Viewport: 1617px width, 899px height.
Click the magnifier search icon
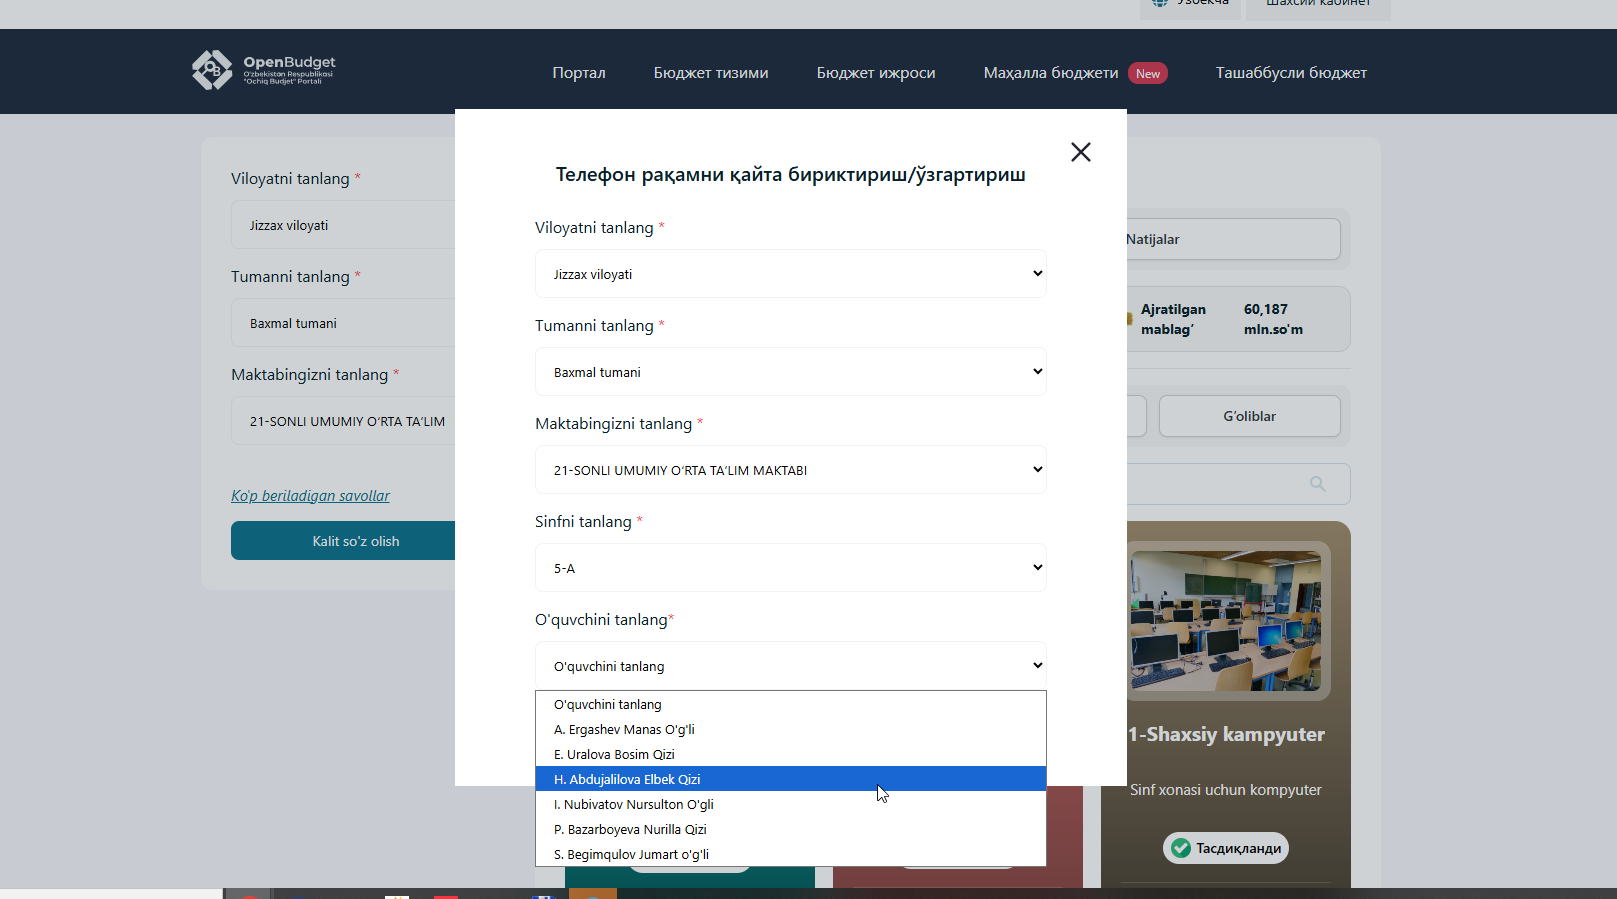click(1318, 484)
